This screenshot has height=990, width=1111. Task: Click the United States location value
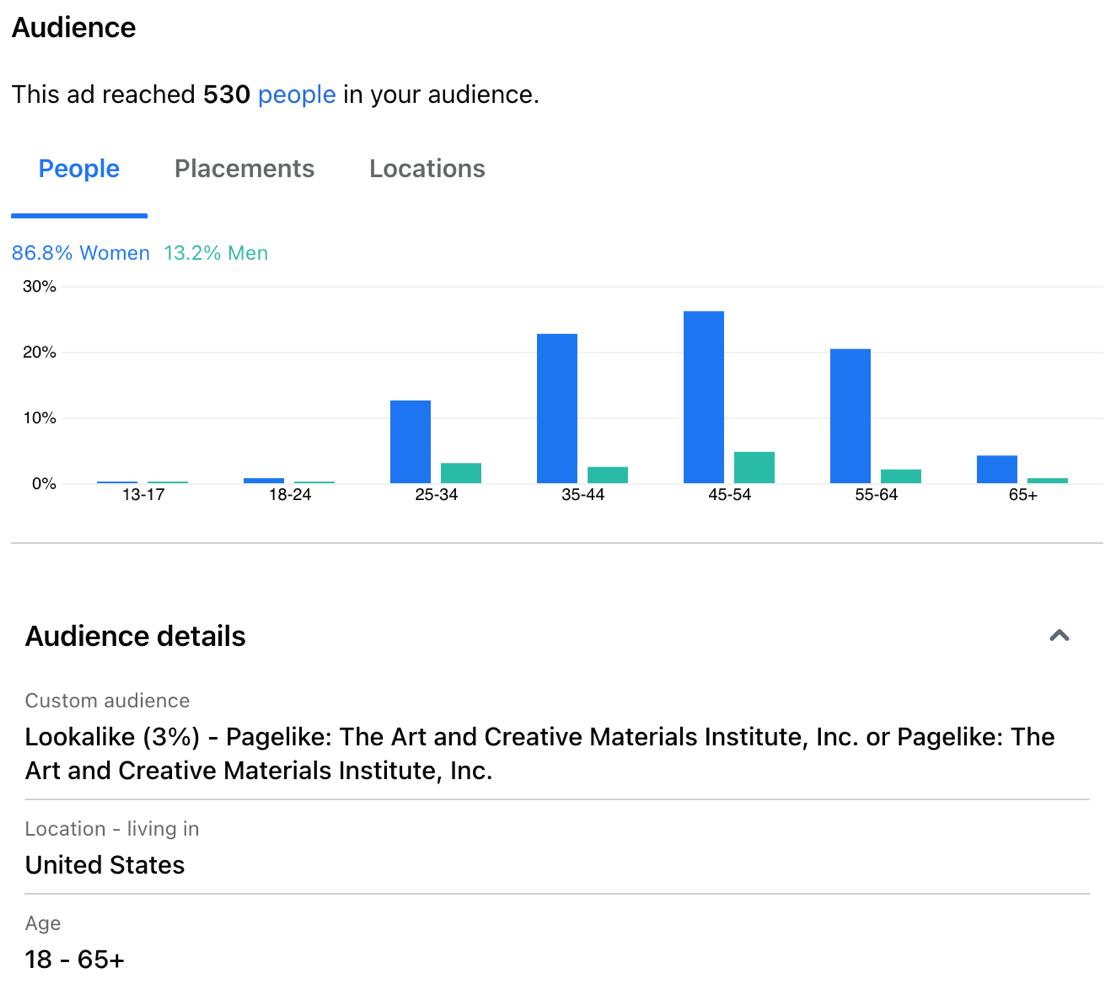(105, 865)
